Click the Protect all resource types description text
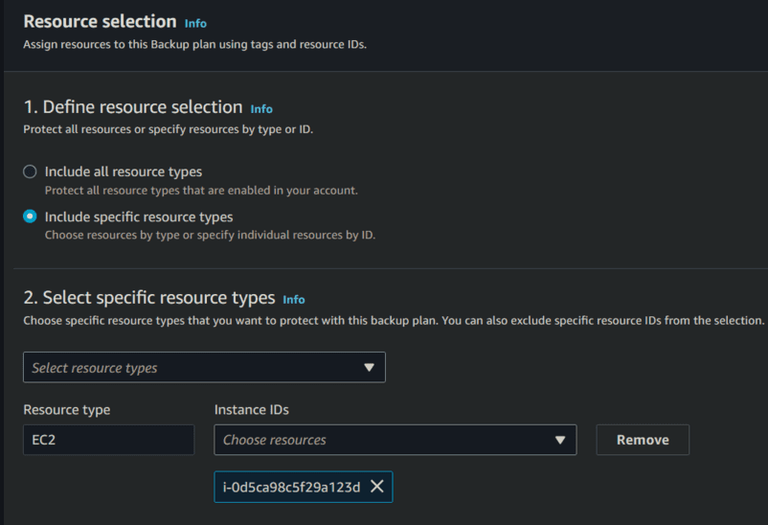Screen dimensions: 768x525 (201, 190)
